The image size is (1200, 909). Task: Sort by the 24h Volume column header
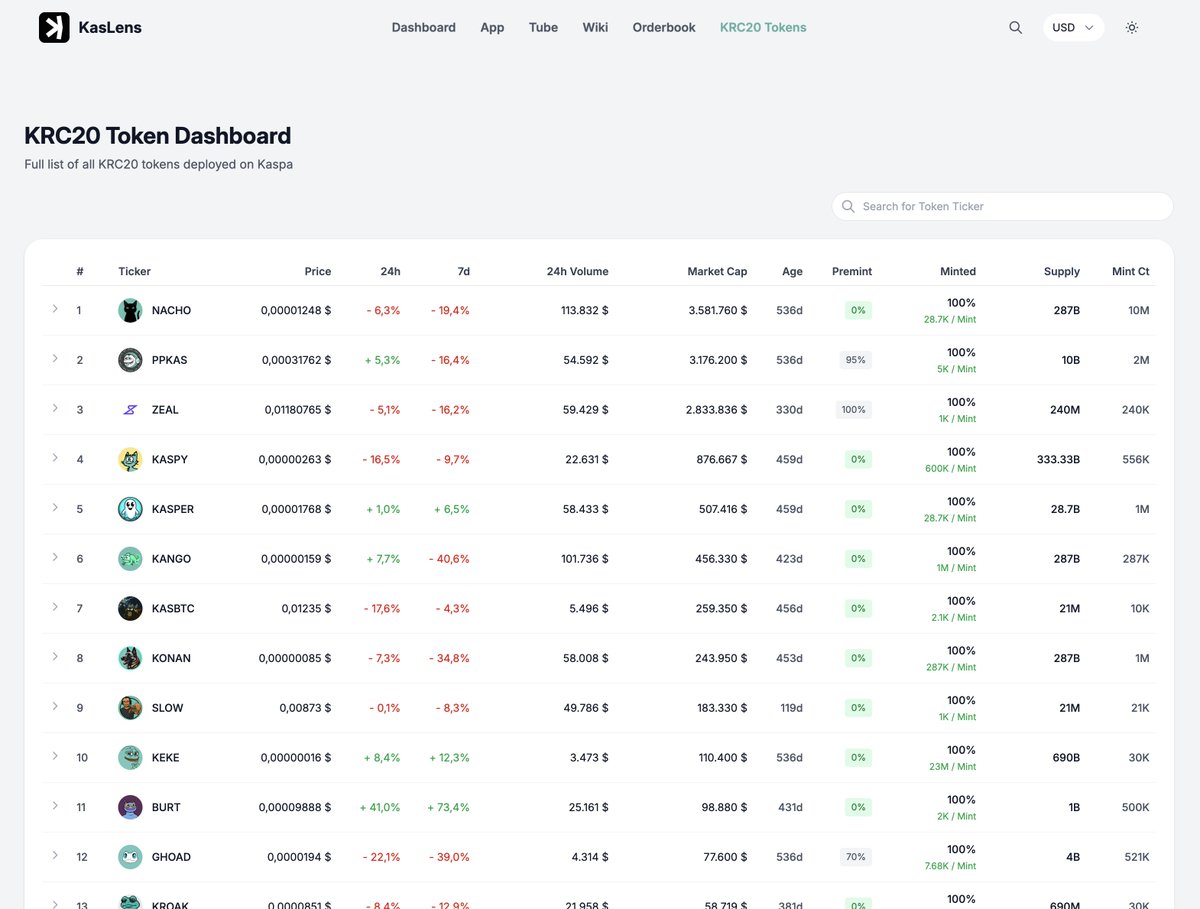tap(577, 271)
